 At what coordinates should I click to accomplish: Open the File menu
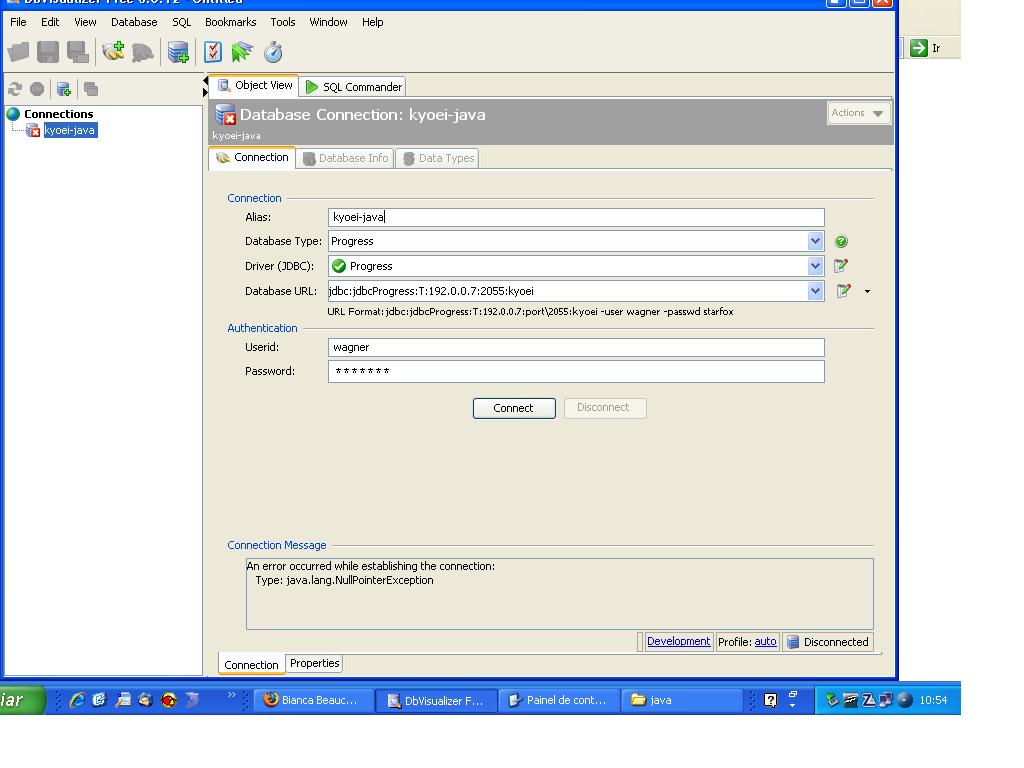[18, 22]
